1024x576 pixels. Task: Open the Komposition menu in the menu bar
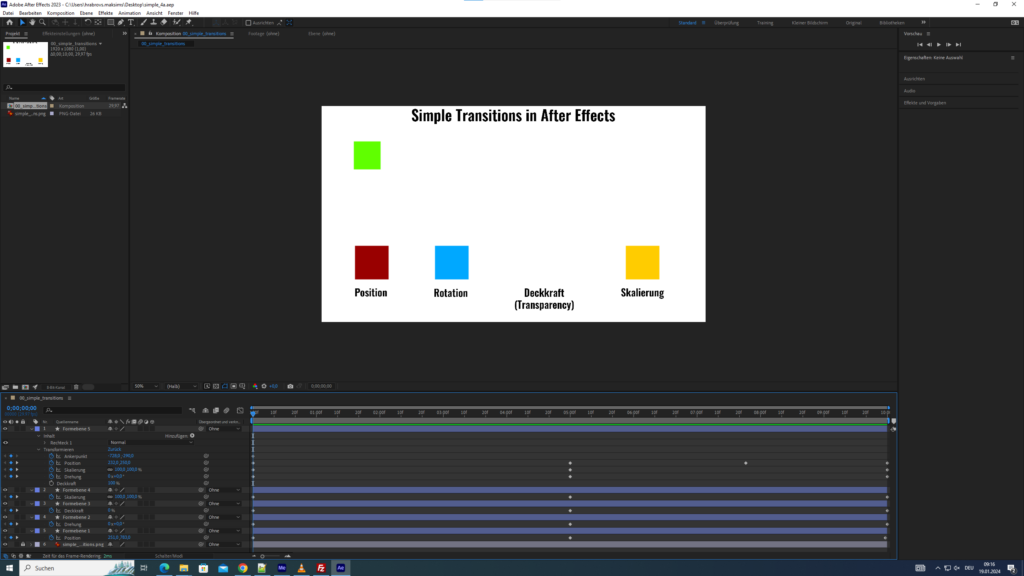click(x=58, y=12)
